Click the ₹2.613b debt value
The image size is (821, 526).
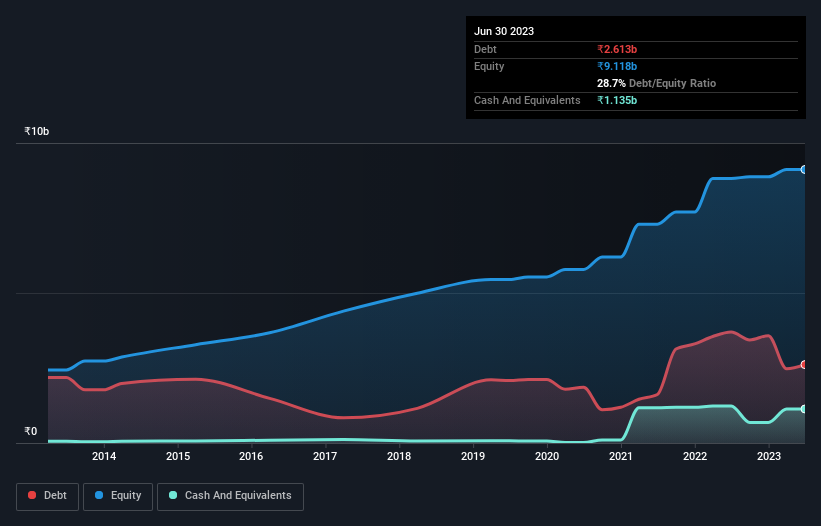(617, 49)
